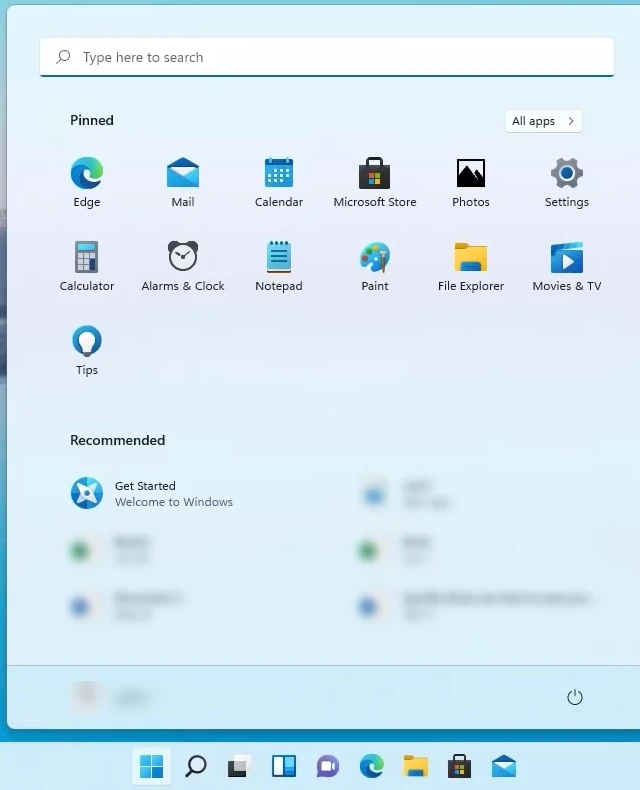Launch Calendar from pinned apps

(x=279, y=182)
